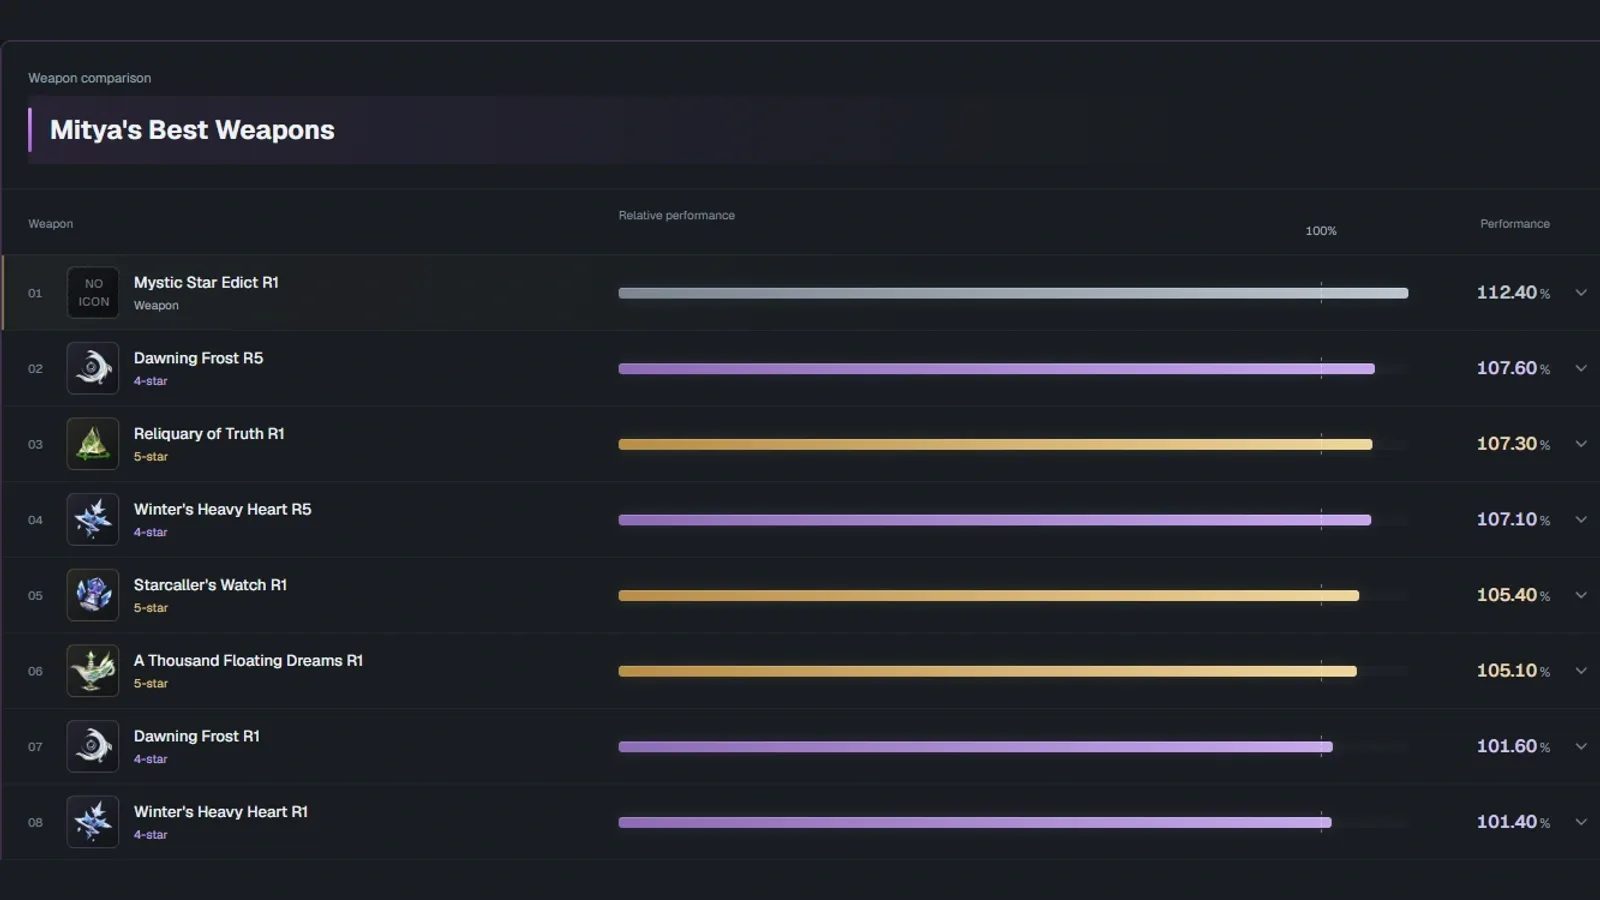
Task: Select the 'Starcaller's Watch R1' name
Action: point(210,585)
